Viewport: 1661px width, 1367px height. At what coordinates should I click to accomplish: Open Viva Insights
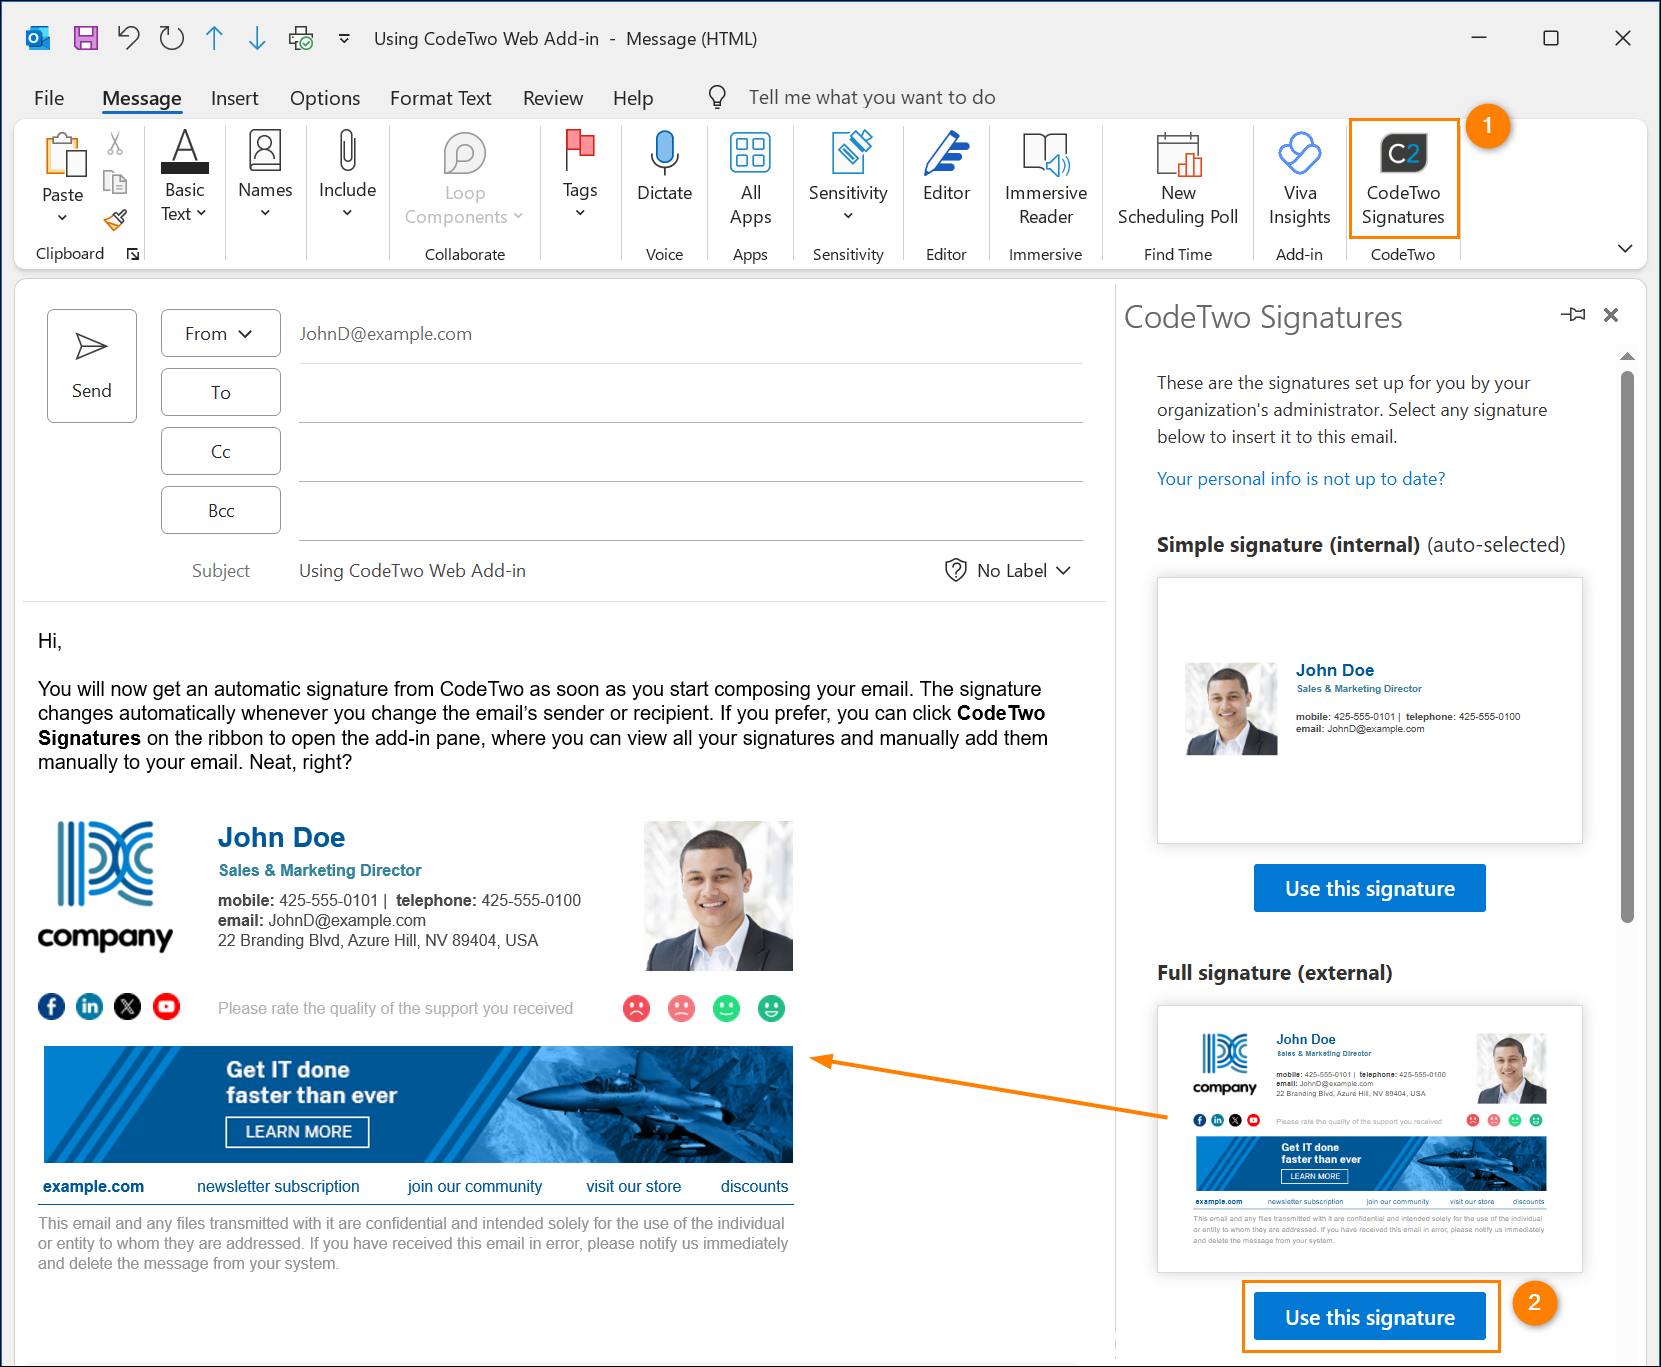1299,178
